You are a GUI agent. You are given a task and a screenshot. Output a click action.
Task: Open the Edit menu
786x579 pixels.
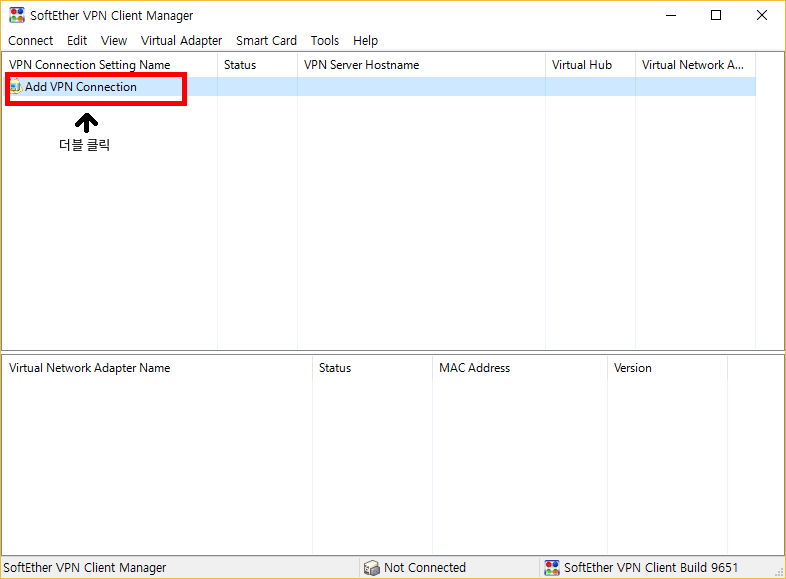tap(77, 41)
